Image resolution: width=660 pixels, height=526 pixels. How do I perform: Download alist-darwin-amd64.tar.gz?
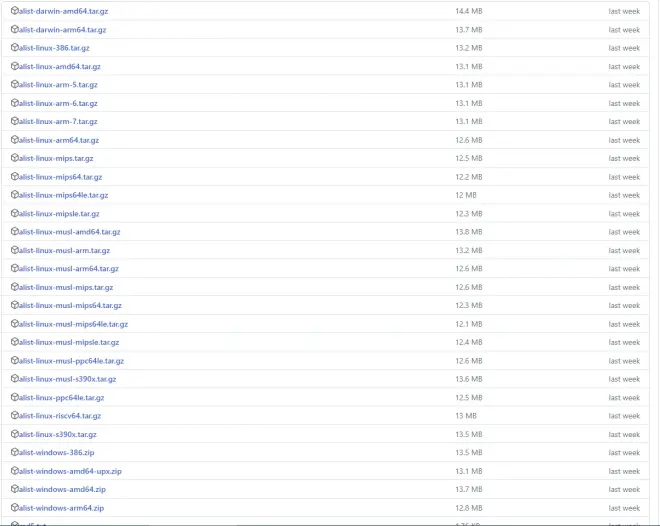pos(63,11)
